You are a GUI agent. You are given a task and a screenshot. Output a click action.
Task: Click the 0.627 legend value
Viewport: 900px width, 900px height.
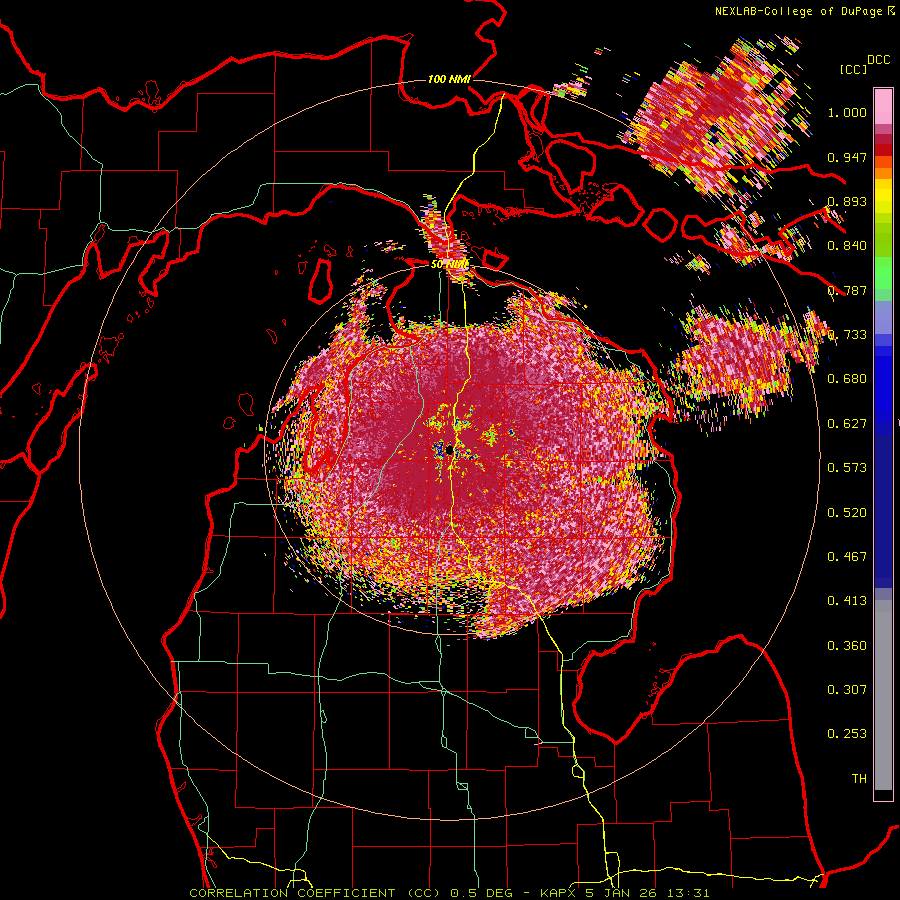tap(847, 424)
